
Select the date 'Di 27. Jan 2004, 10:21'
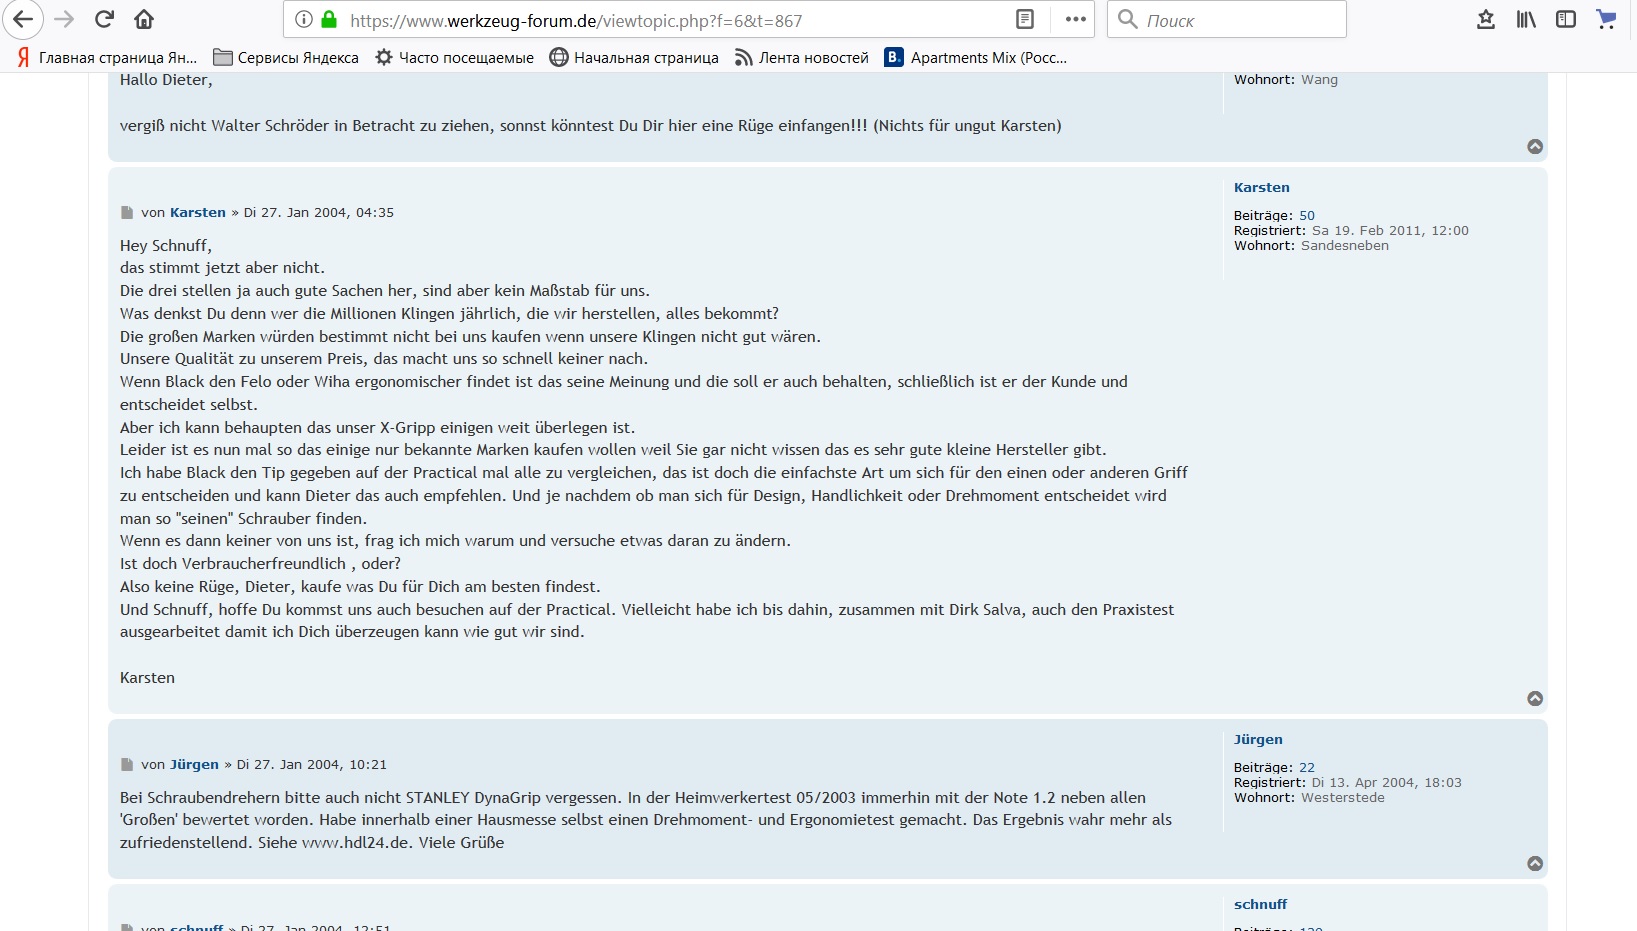click(x=312, y=765)
